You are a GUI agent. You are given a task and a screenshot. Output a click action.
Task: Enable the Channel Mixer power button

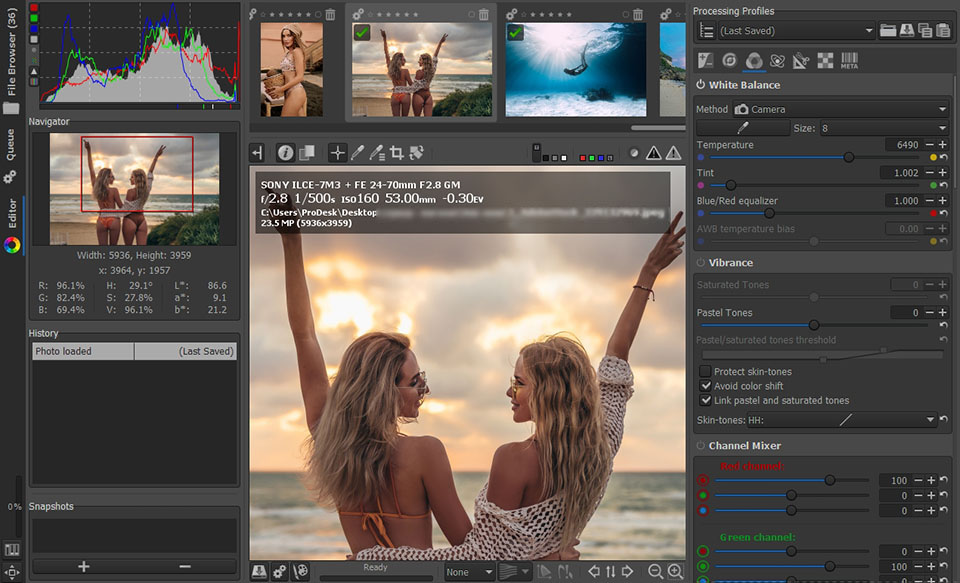click(700, 445)
